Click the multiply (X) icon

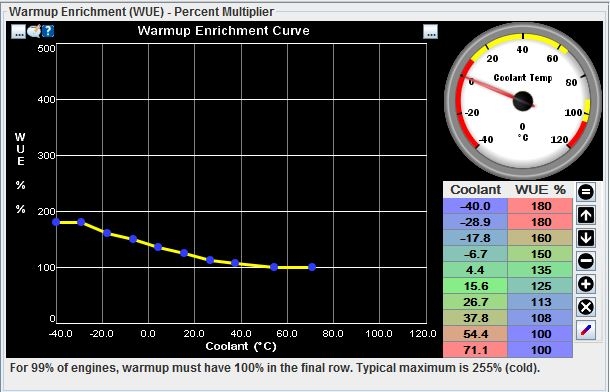[585, 307]
